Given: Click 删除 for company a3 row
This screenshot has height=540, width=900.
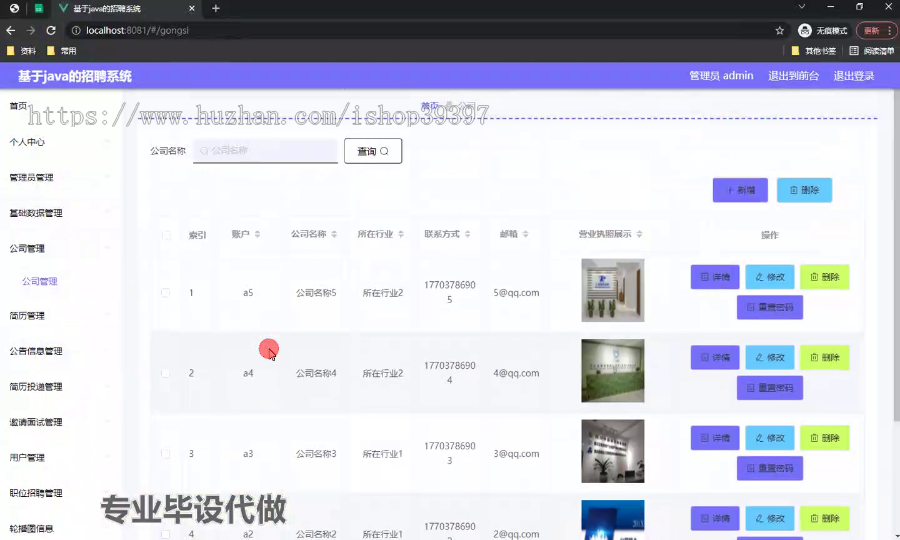Looking at the screenshot, I should click(x=825, y=438).
